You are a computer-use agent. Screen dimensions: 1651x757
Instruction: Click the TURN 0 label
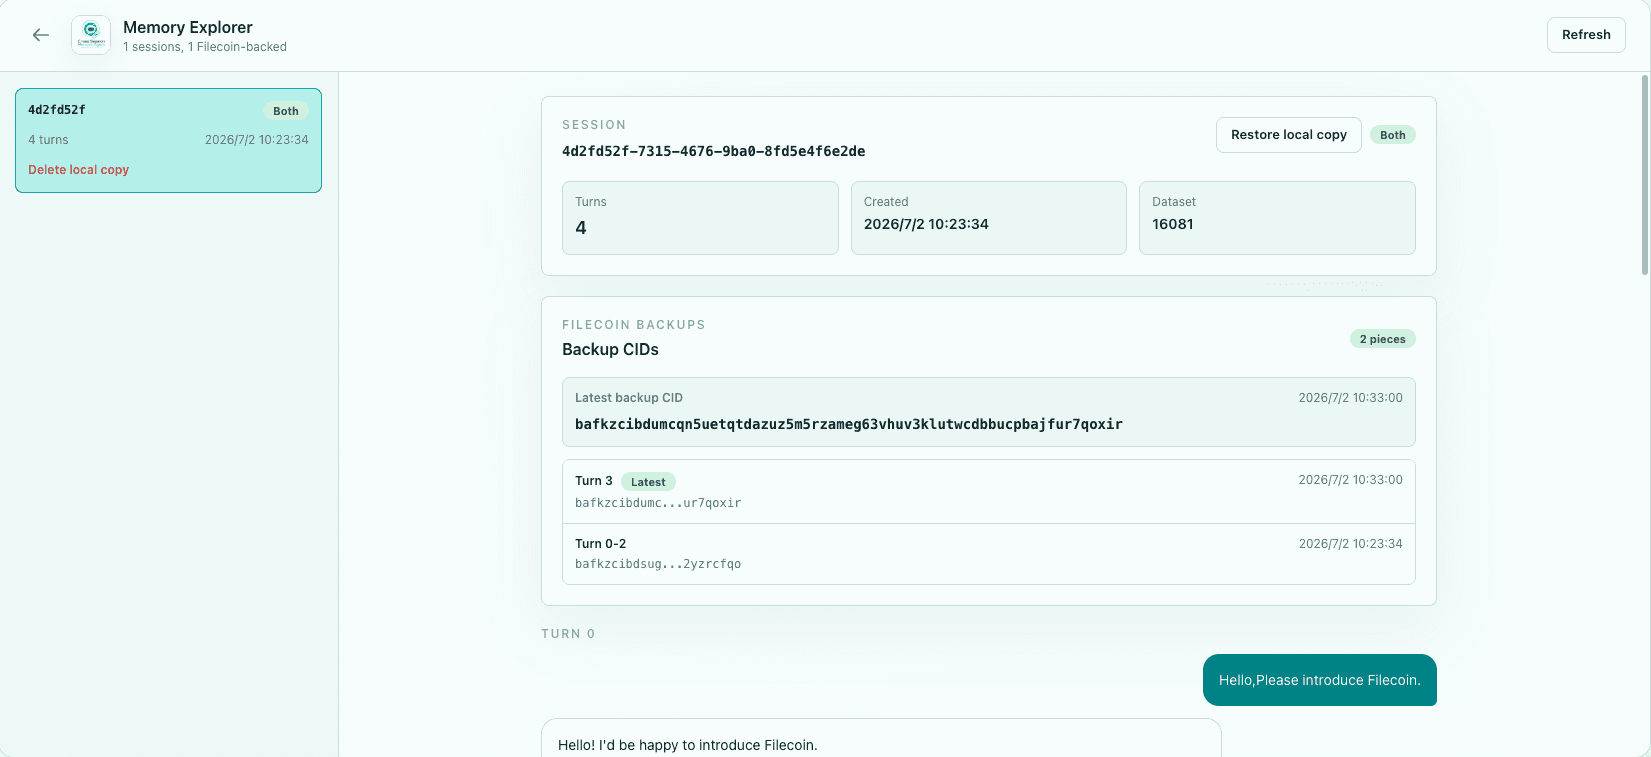coord(568,634)
